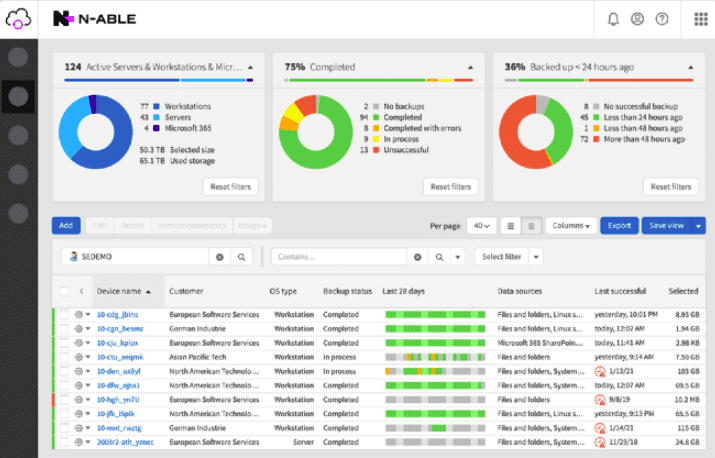Image resolution: width=715 pixels, height=458 pixels.
Task: Click the warning icon beside 9/8/19
Action: point(600,400)
